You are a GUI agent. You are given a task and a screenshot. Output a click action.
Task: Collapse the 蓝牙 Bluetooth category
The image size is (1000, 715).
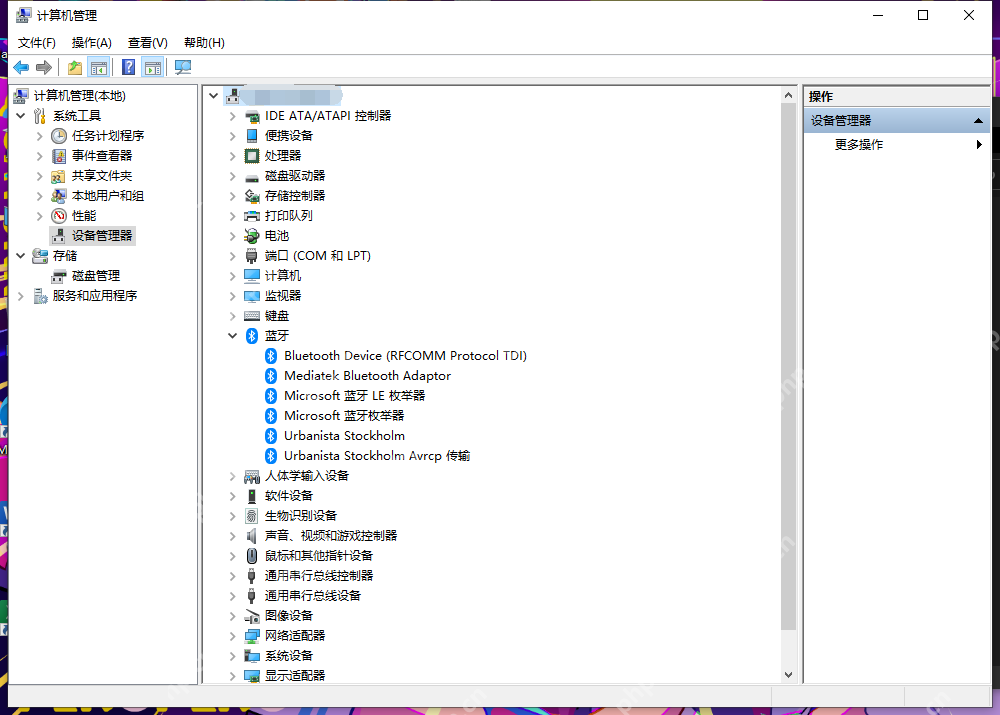pyautogui.click(x=232, y=335)
